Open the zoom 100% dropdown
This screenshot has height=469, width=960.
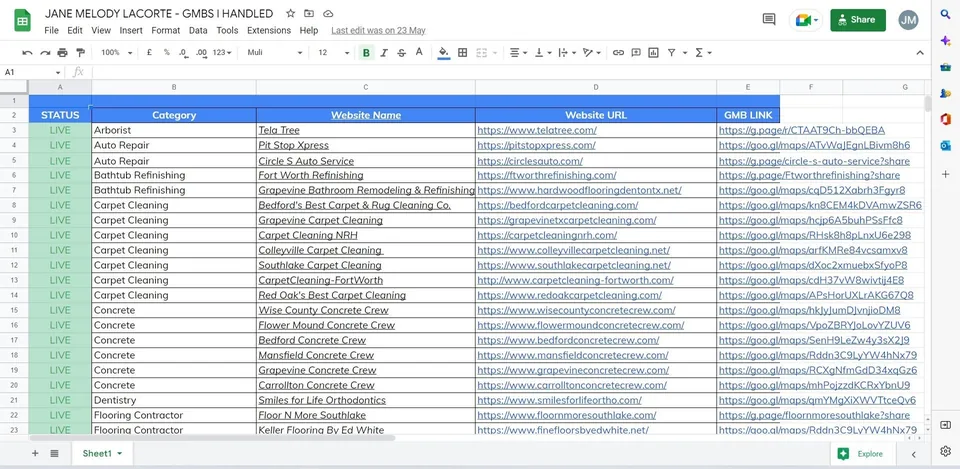pos(116,53)
